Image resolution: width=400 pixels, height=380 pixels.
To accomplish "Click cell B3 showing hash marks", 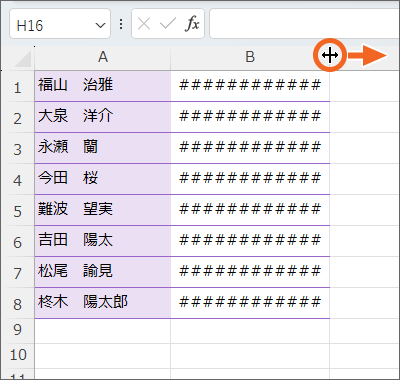I will point(250,148).
